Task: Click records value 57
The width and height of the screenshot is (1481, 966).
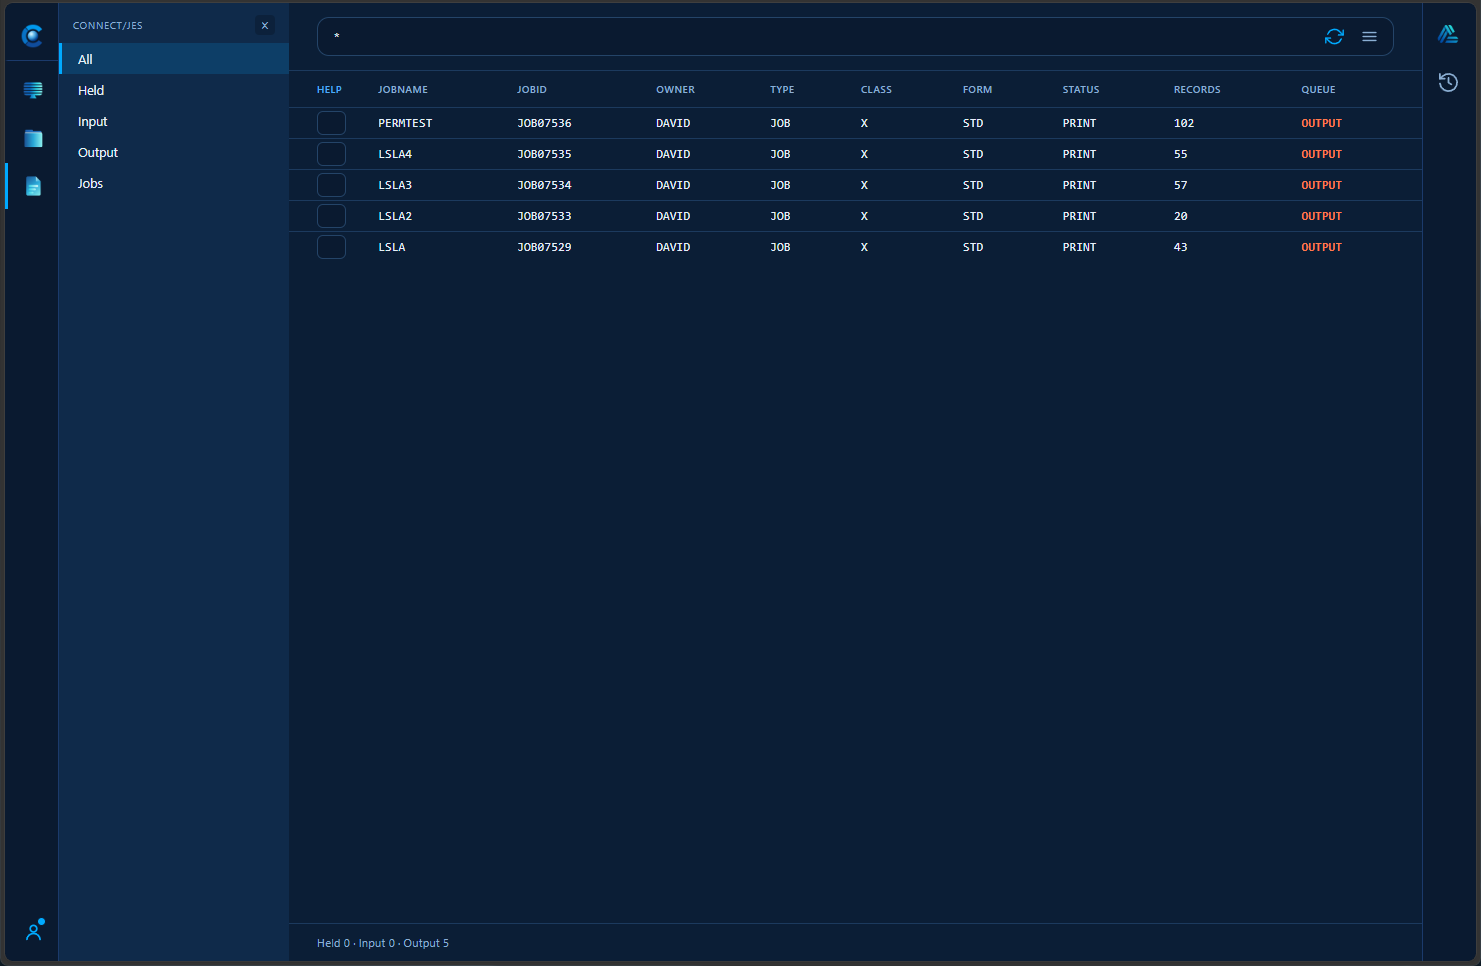Action: pyautogui.click(x=1181, y=185)
